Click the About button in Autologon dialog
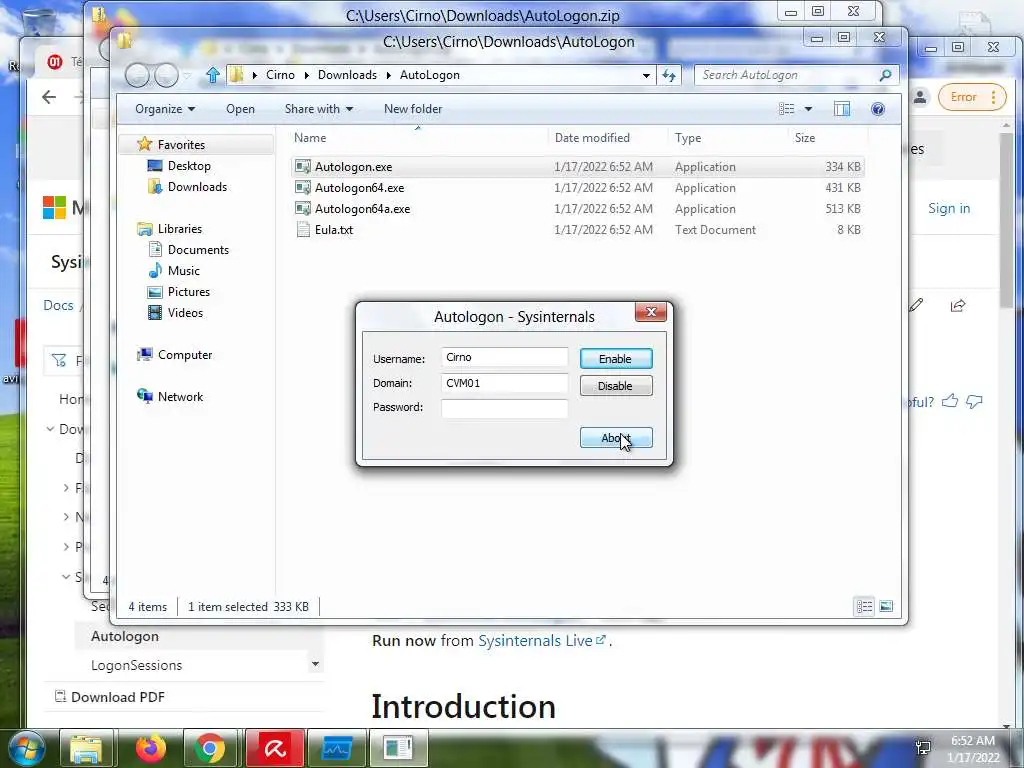Screen dimensions: 1024x768 tap(616, 438)
